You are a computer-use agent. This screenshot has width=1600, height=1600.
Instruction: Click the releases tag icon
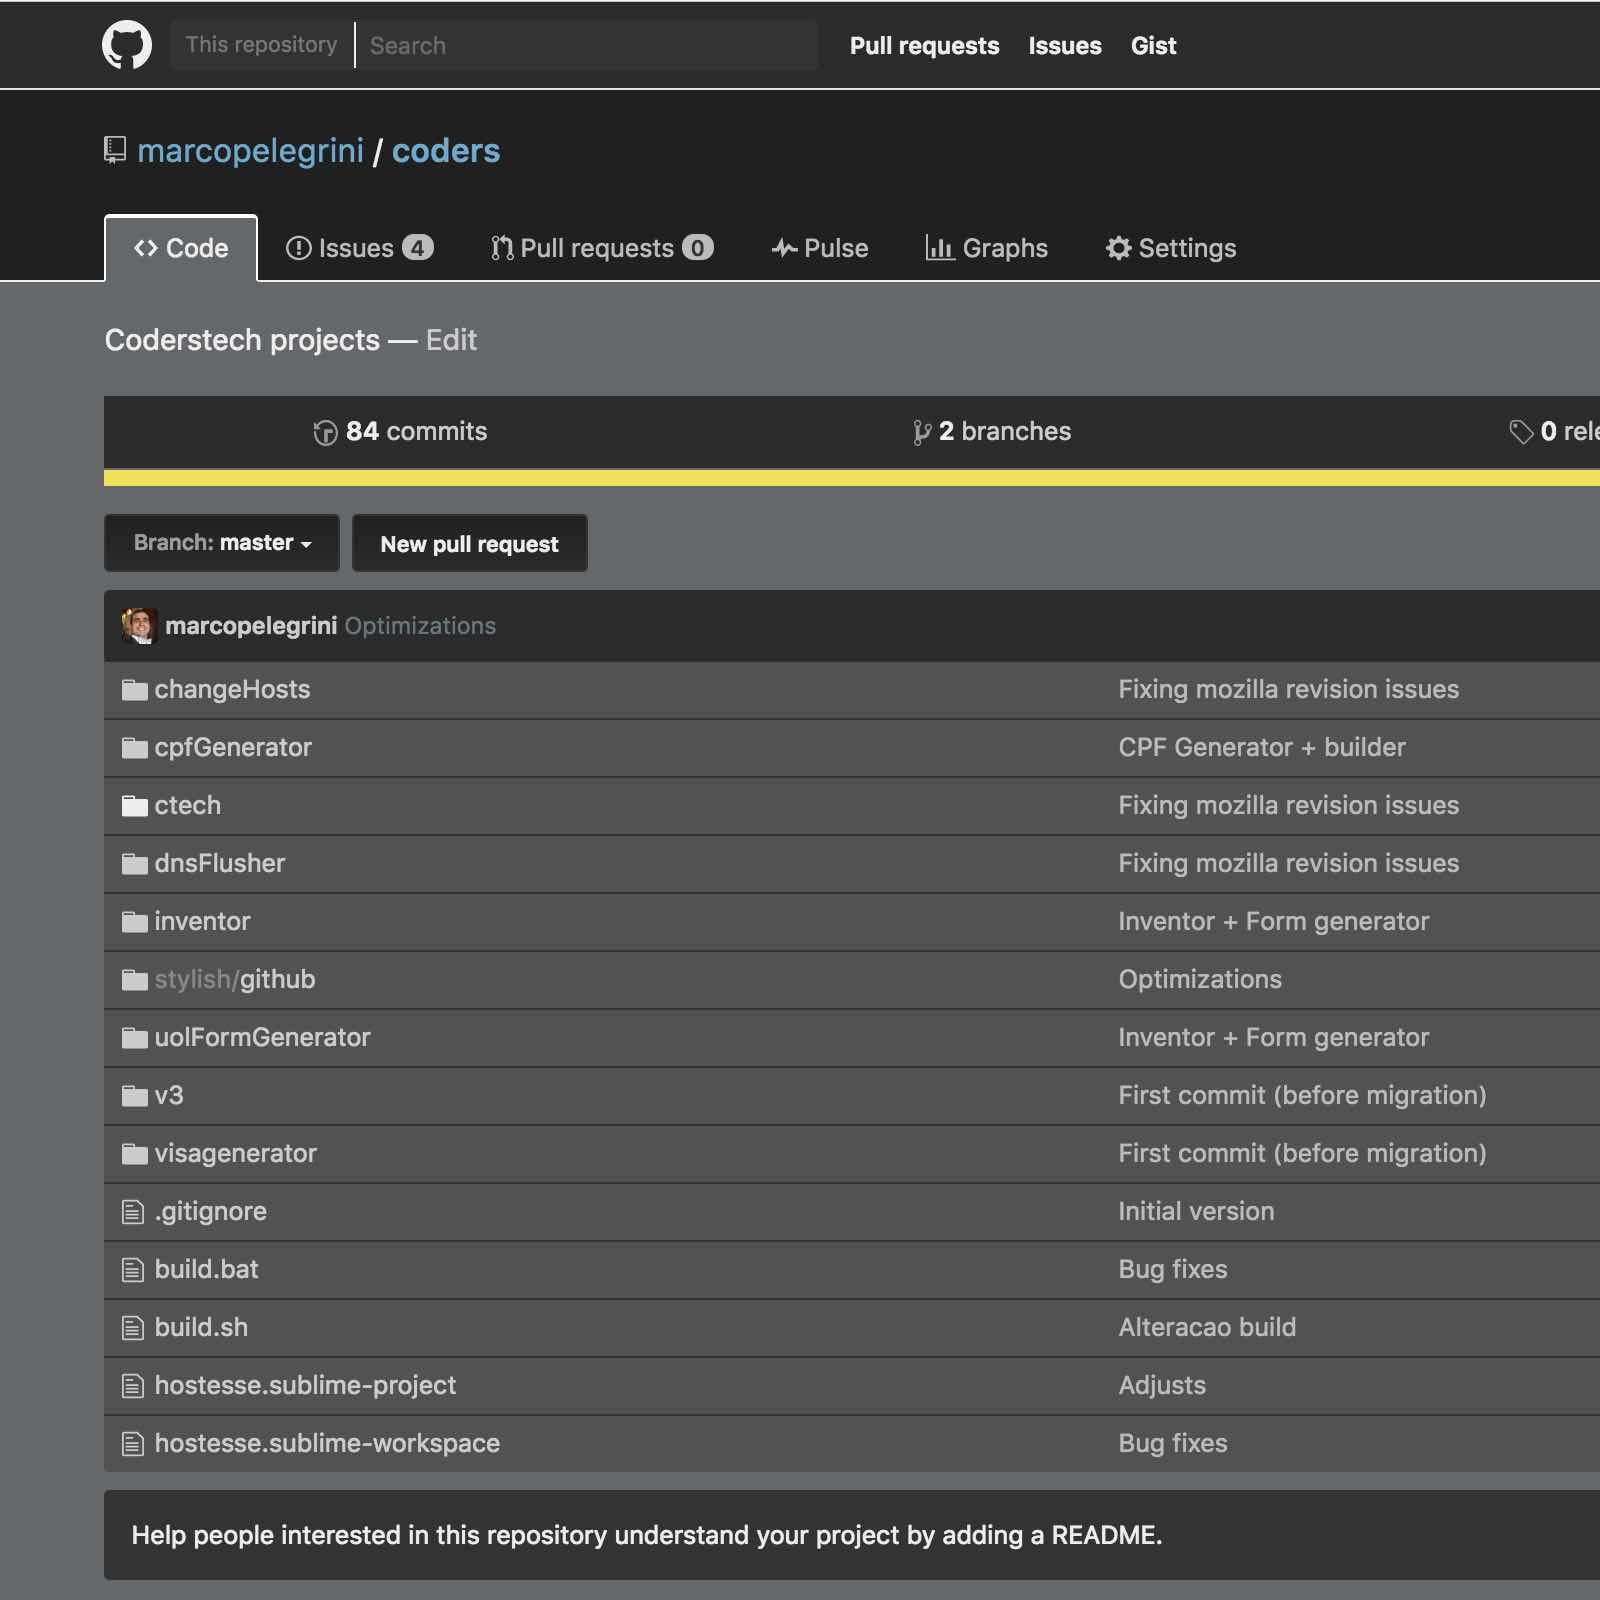point(1521,432)
